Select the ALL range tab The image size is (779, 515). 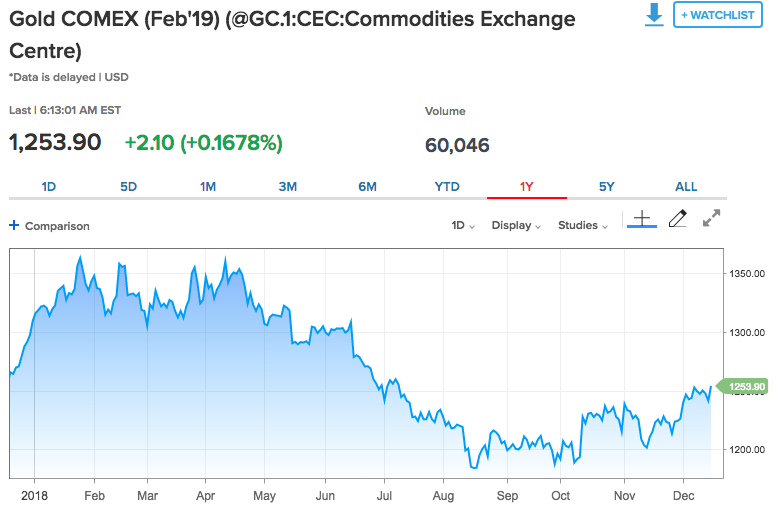(x=686, y=187)
